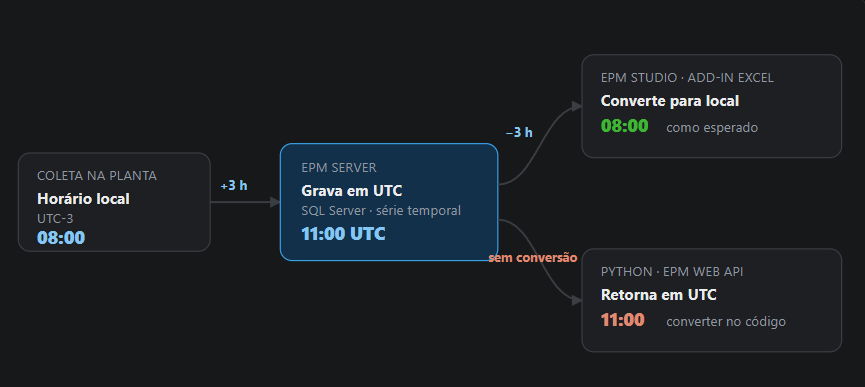Click the Retorna em UTC heading
Screen dimensions: 865x387
tap(659, 295)
